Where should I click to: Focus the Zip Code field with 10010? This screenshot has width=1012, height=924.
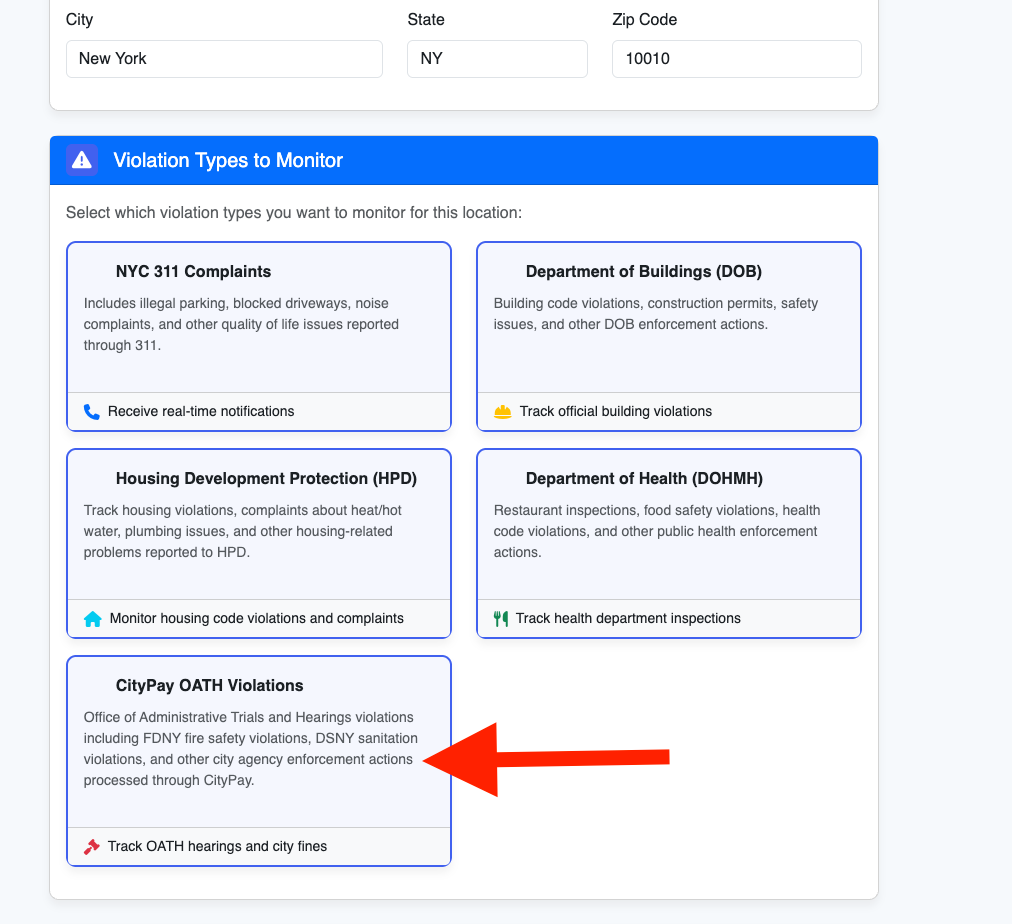tap(736, 59)
